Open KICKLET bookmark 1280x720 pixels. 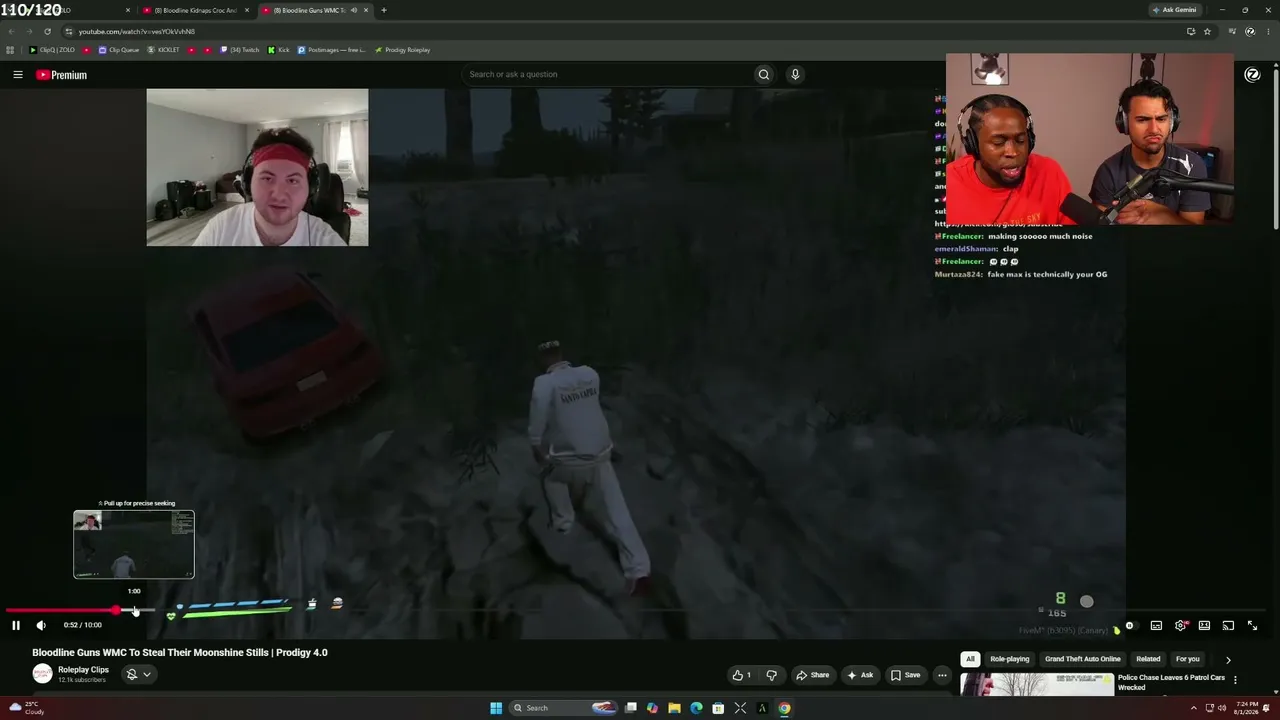164,50
